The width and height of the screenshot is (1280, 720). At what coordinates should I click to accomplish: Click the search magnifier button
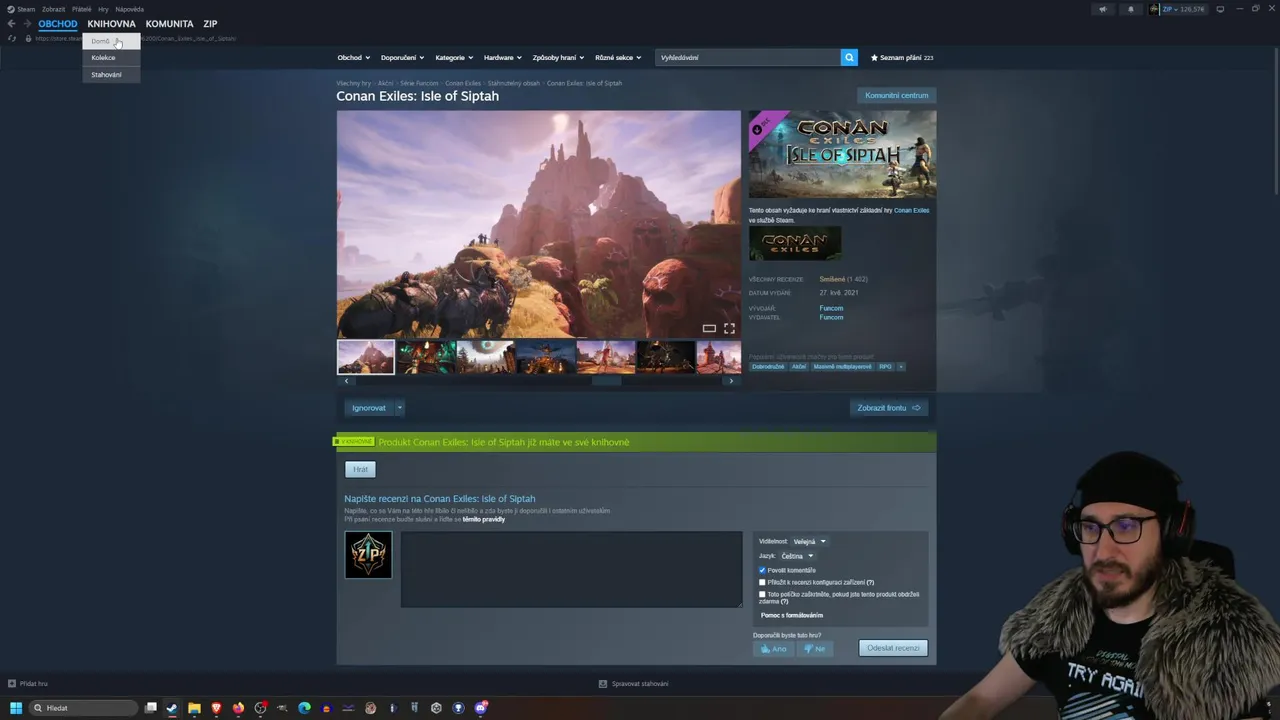(849, 58)
